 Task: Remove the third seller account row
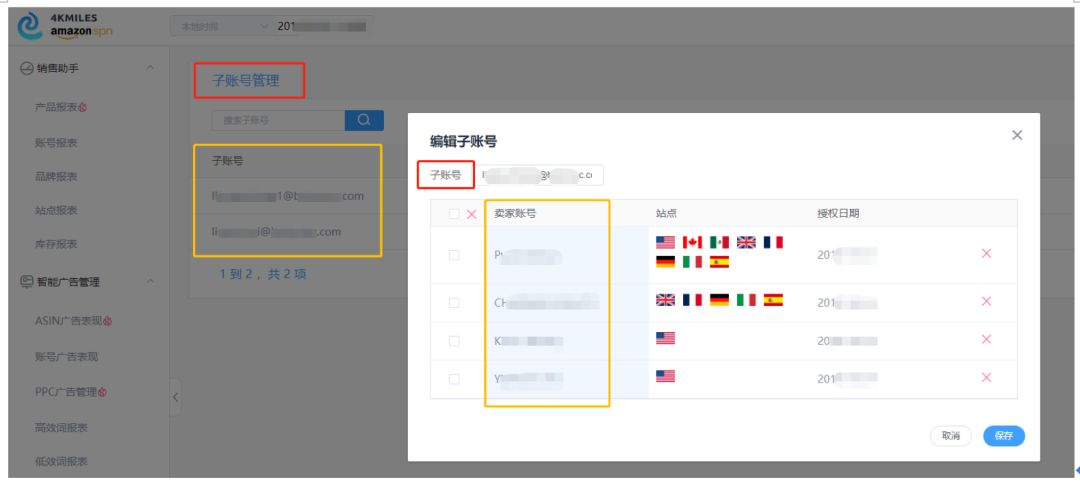click(986, 339)
